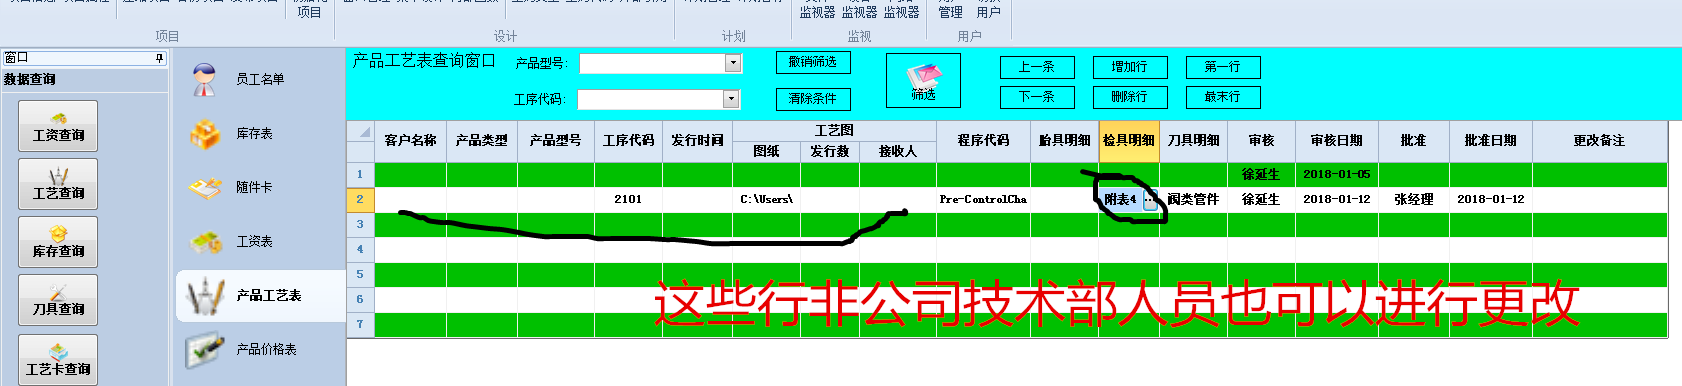Screen dimensions: 1682x386
Task: Expand the 工序代码 dropdown
Action: 731,99
